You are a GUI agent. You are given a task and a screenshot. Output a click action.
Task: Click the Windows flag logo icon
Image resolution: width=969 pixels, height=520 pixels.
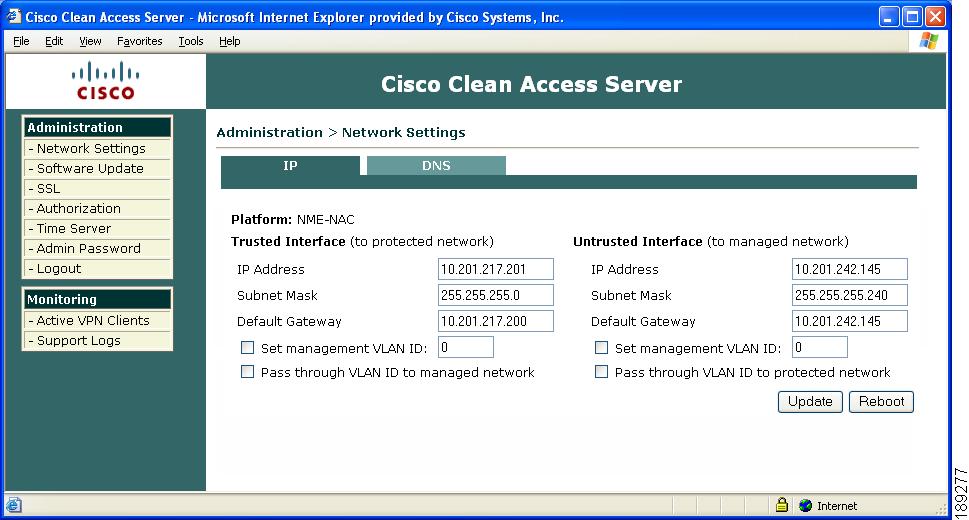point(928,41)
